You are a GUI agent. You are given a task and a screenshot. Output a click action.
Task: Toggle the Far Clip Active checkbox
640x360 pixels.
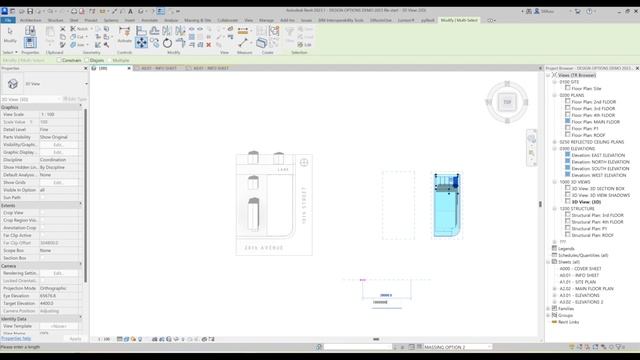pyautogui.click(x=42, y=236)
